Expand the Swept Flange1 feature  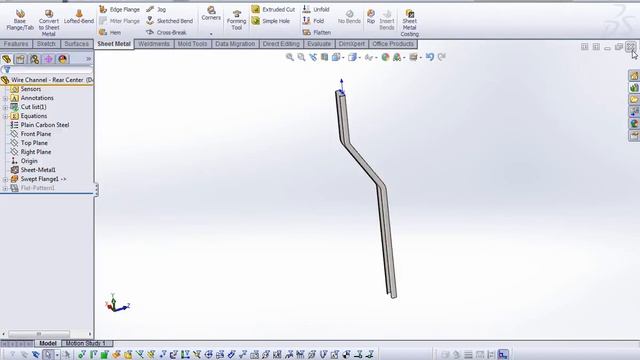pos(5,179)
